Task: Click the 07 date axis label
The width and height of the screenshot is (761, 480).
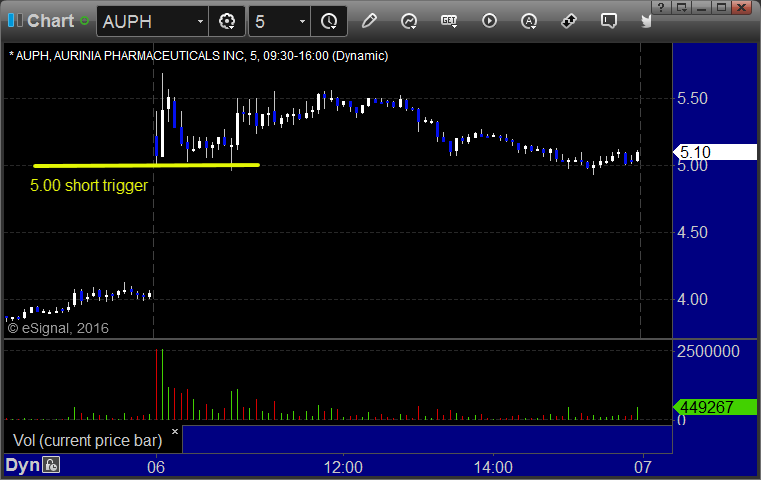Action: [643, 467]
